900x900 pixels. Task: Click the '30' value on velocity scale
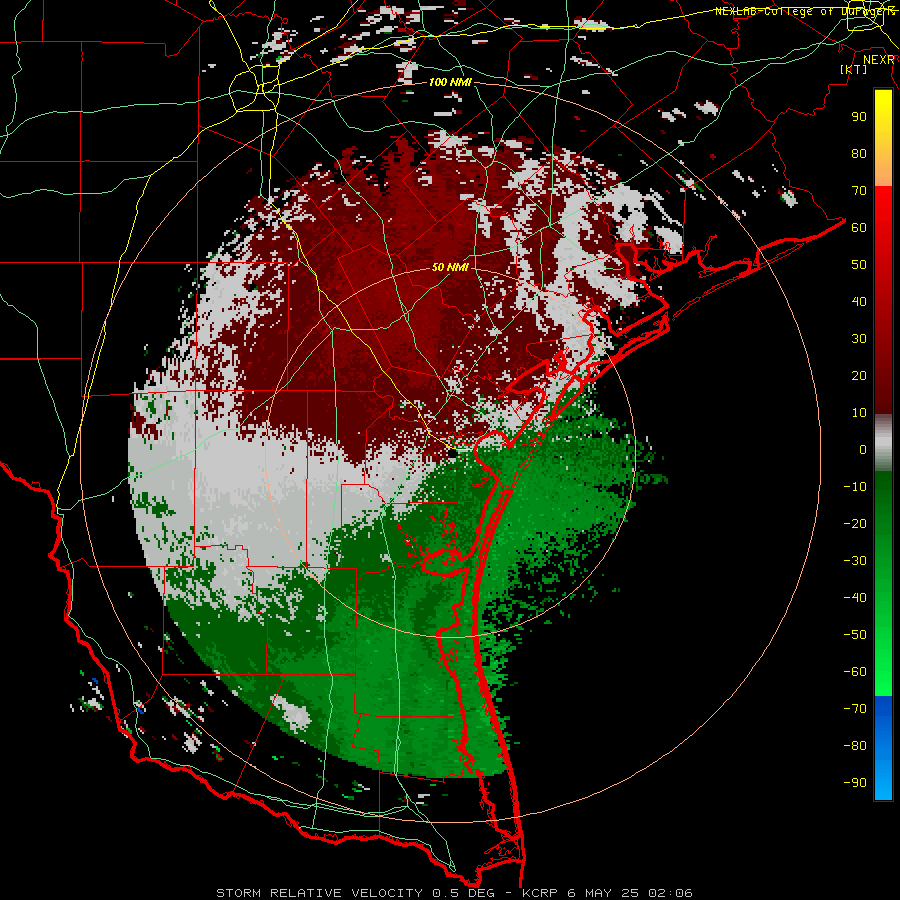[859, 339]
